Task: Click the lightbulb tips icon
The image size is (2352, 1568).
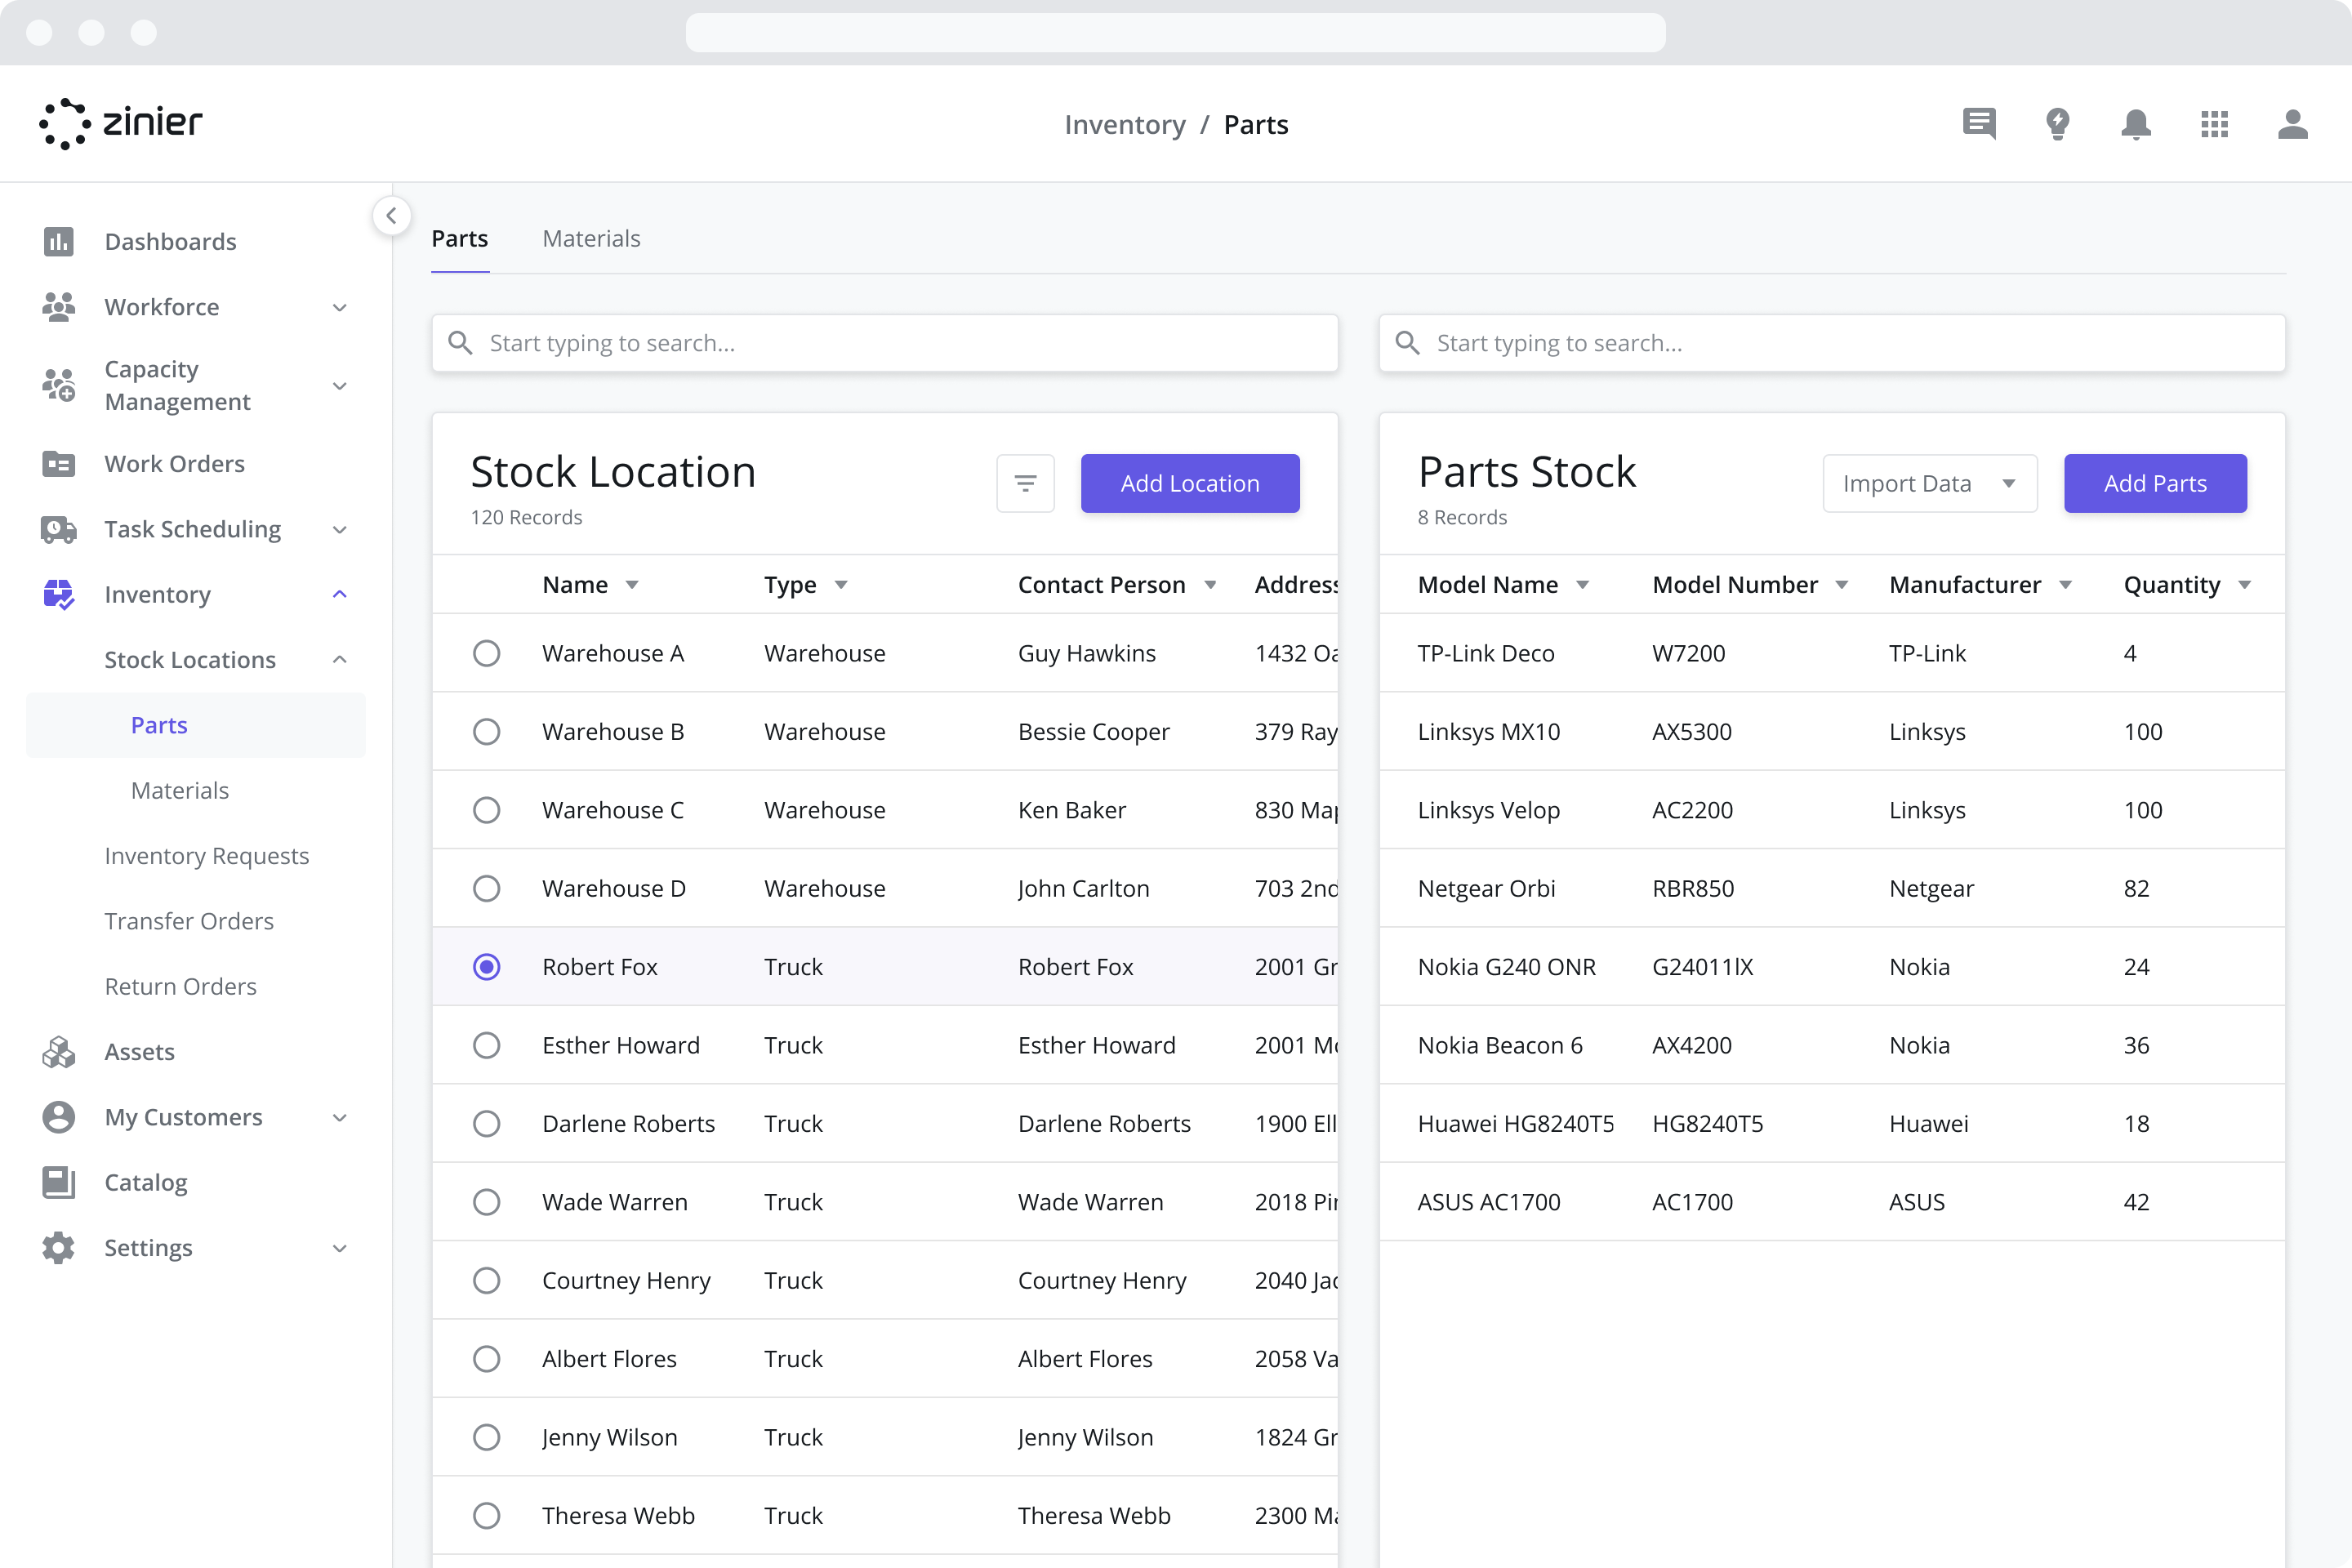Action: [2057, 124]
